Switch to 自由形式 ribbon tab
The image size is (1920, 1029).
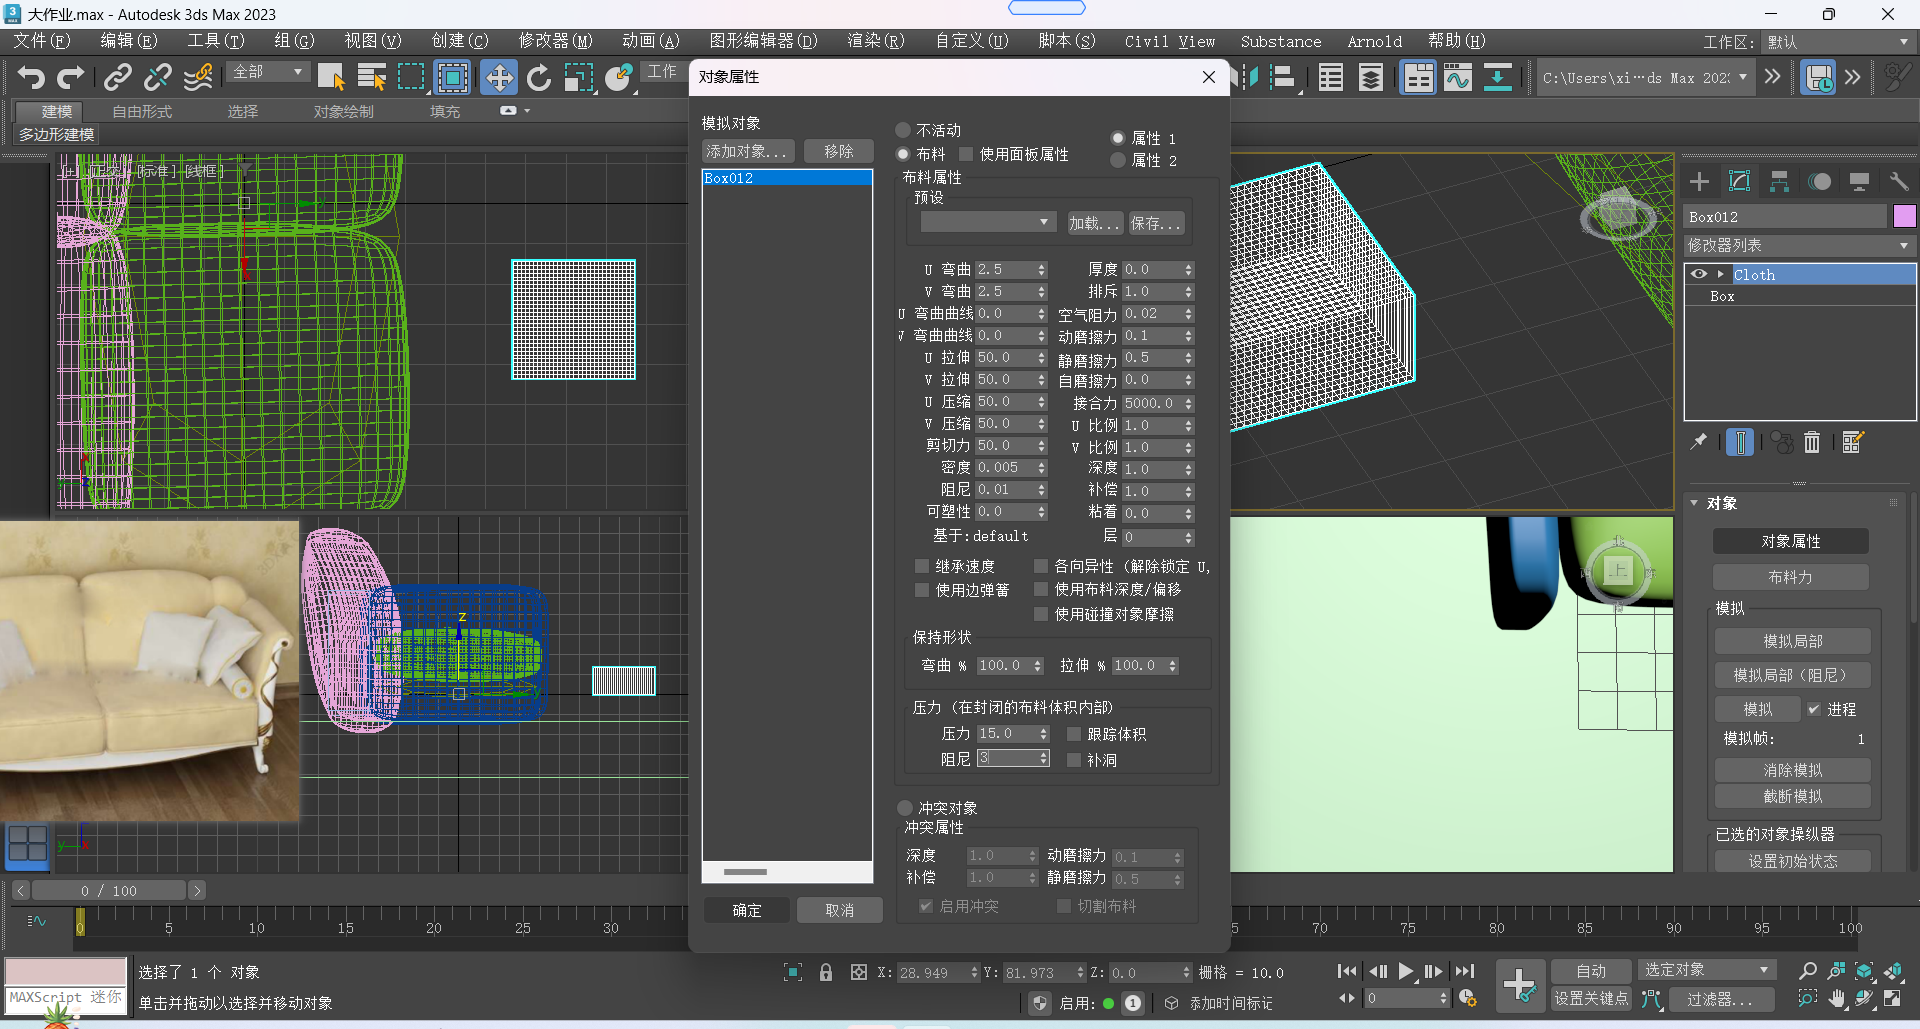(142, 111)
